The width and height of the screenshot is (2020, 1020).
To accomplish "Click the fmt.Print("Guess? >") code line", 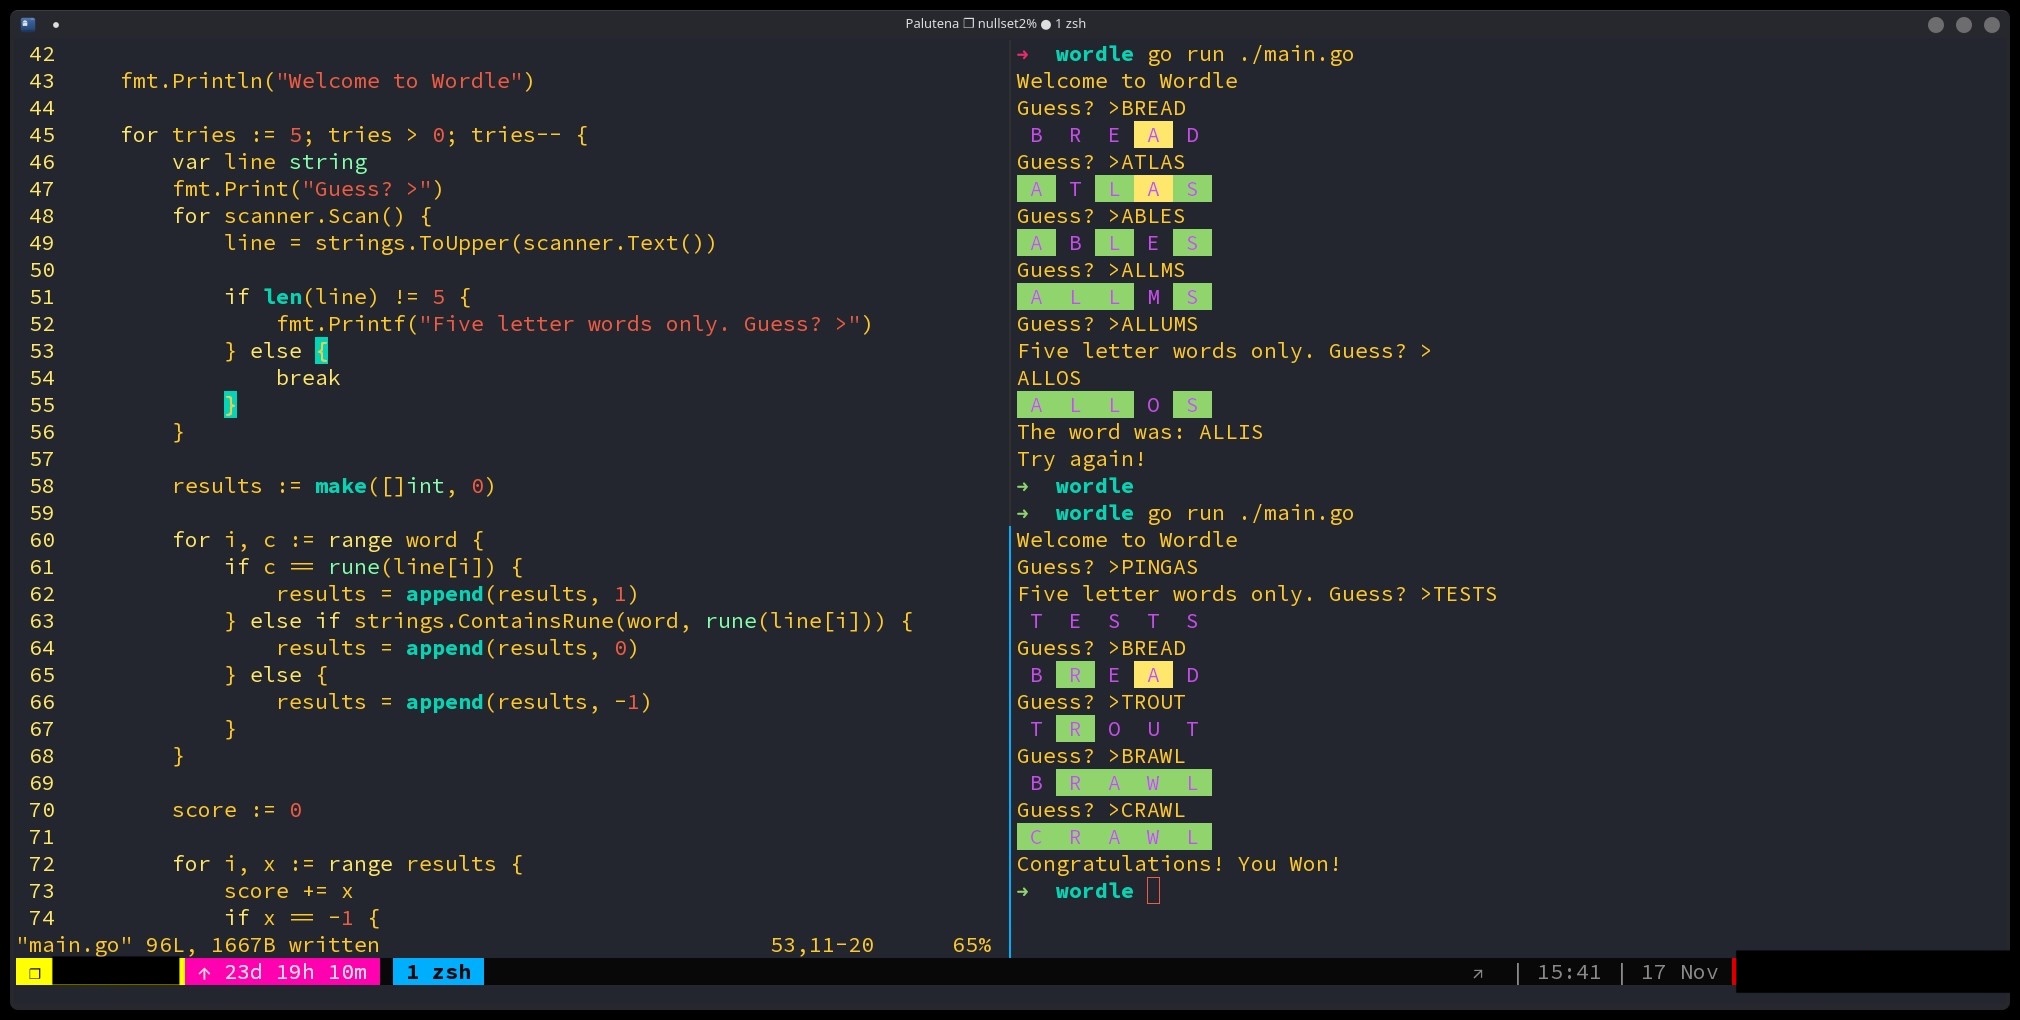I will [x=307, y=189].
